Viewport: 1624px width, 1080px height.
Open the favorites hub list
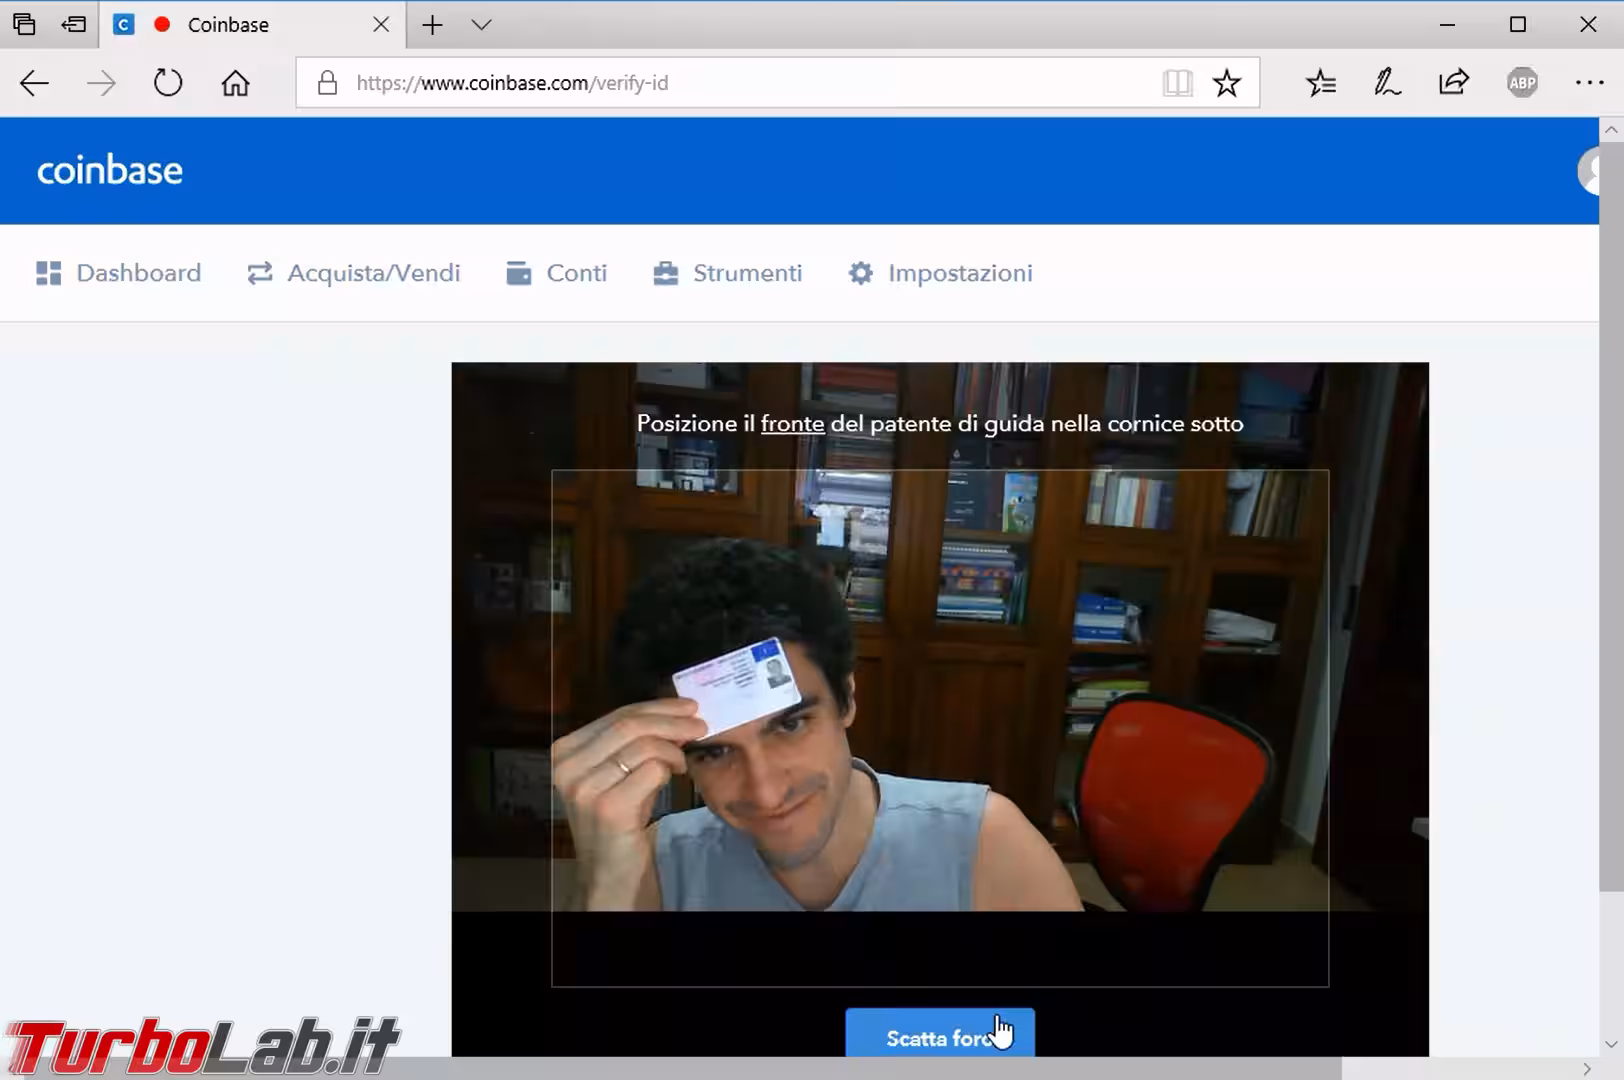[x=1320, y=83]
